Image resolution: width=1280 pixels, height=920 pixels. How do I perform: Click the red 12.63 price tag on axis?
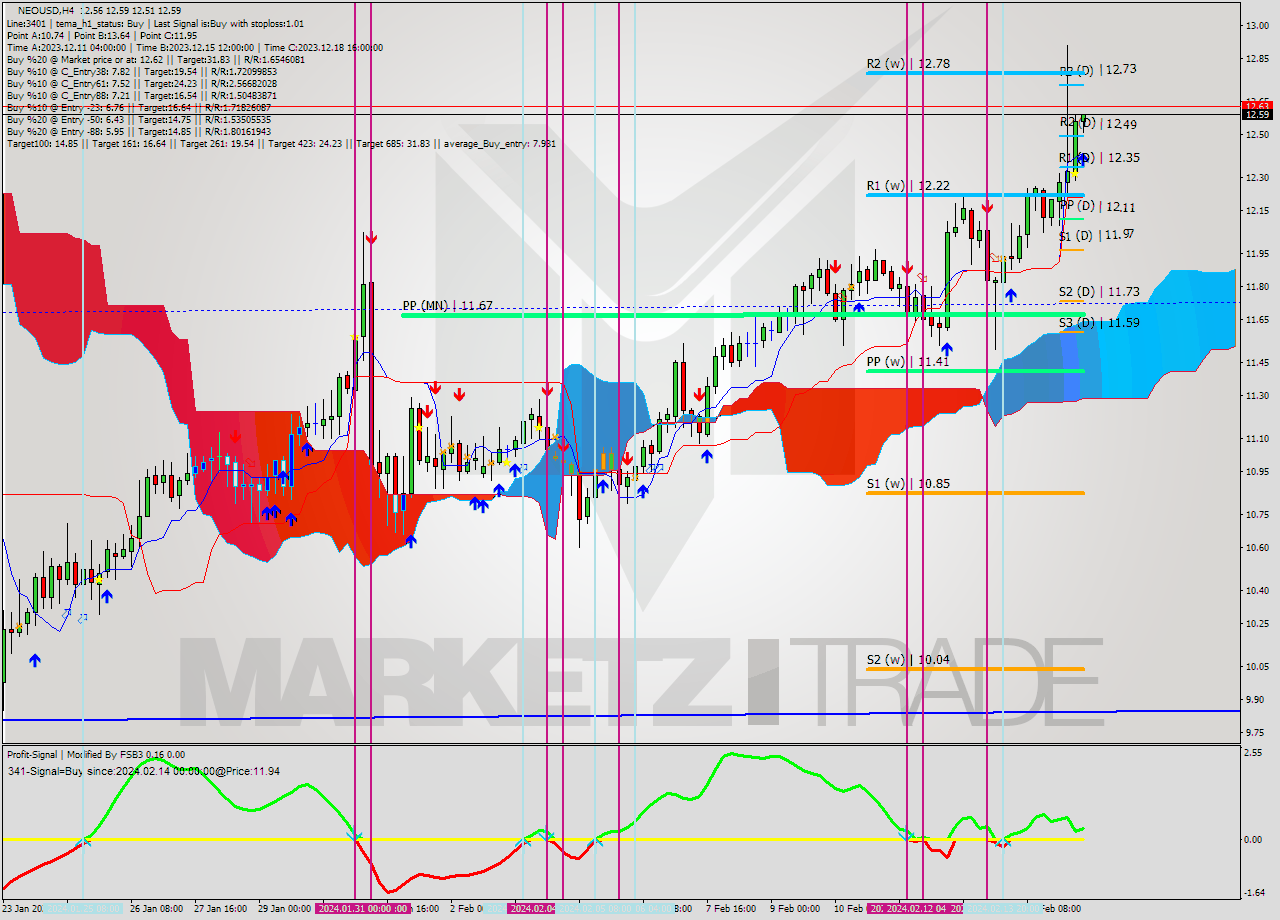1257,105
